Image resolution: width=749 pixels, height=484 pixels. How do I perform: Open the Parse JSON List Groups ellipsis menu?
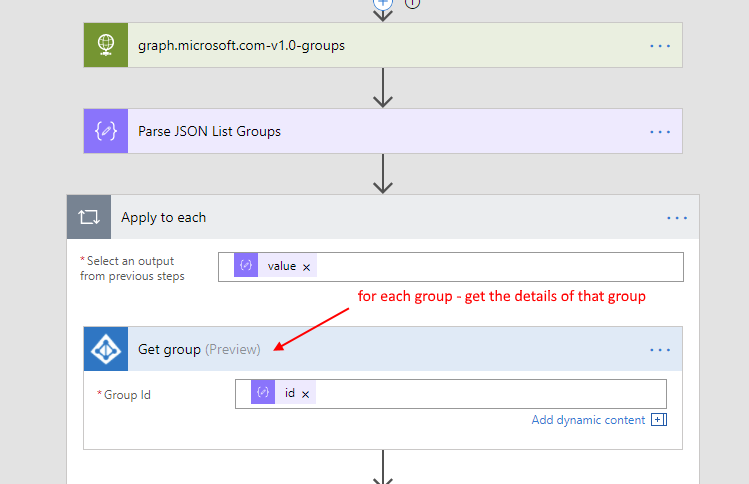[660, 131]
